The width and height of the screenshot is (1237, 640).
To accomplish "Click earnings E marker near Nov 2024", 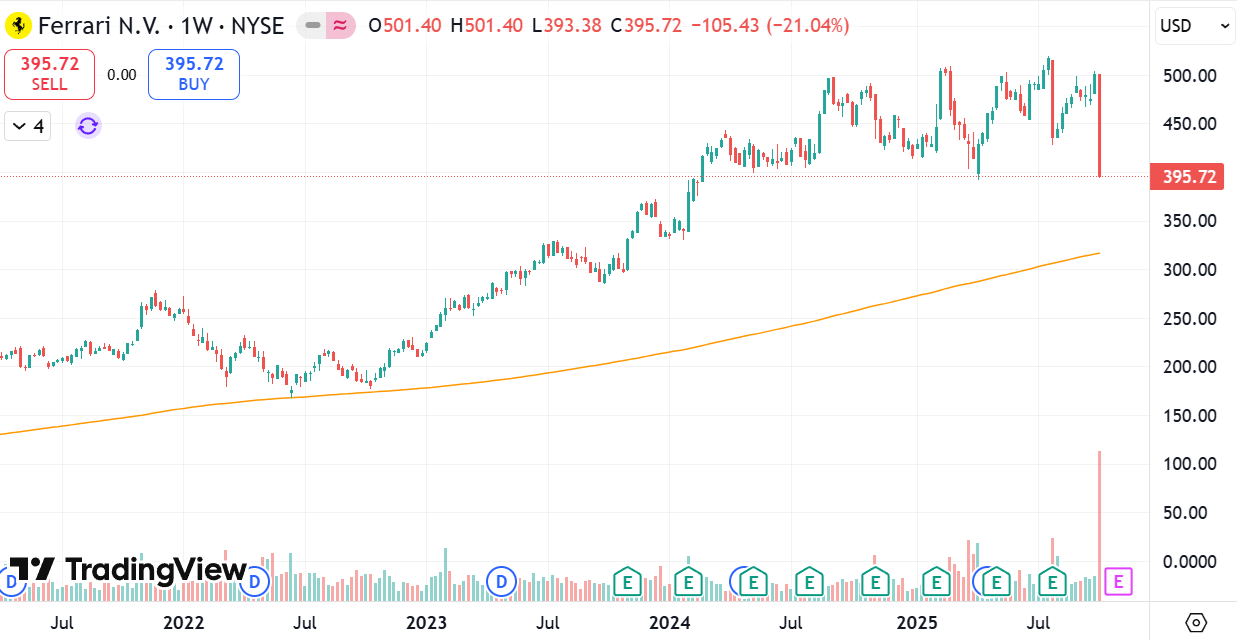I will click(x=876, y=581).
